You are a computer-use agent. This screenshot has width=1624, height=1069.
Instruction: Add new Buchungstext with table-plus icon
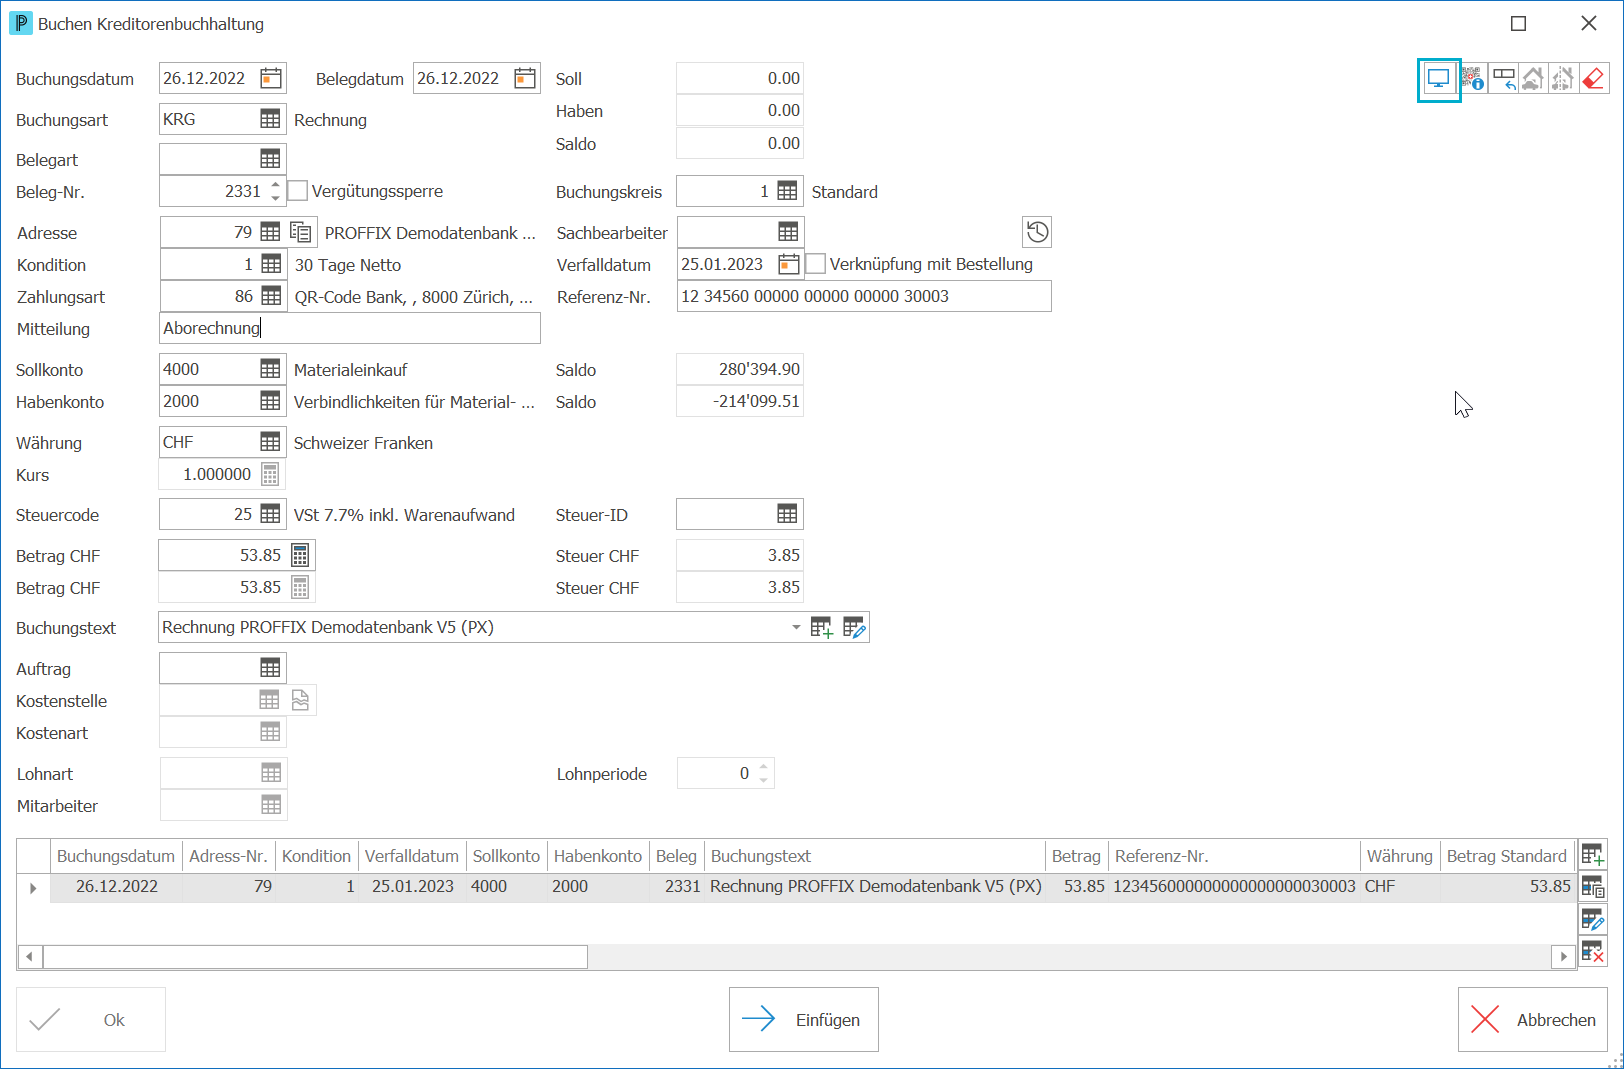pyautogui.click(x=821, y=627)
